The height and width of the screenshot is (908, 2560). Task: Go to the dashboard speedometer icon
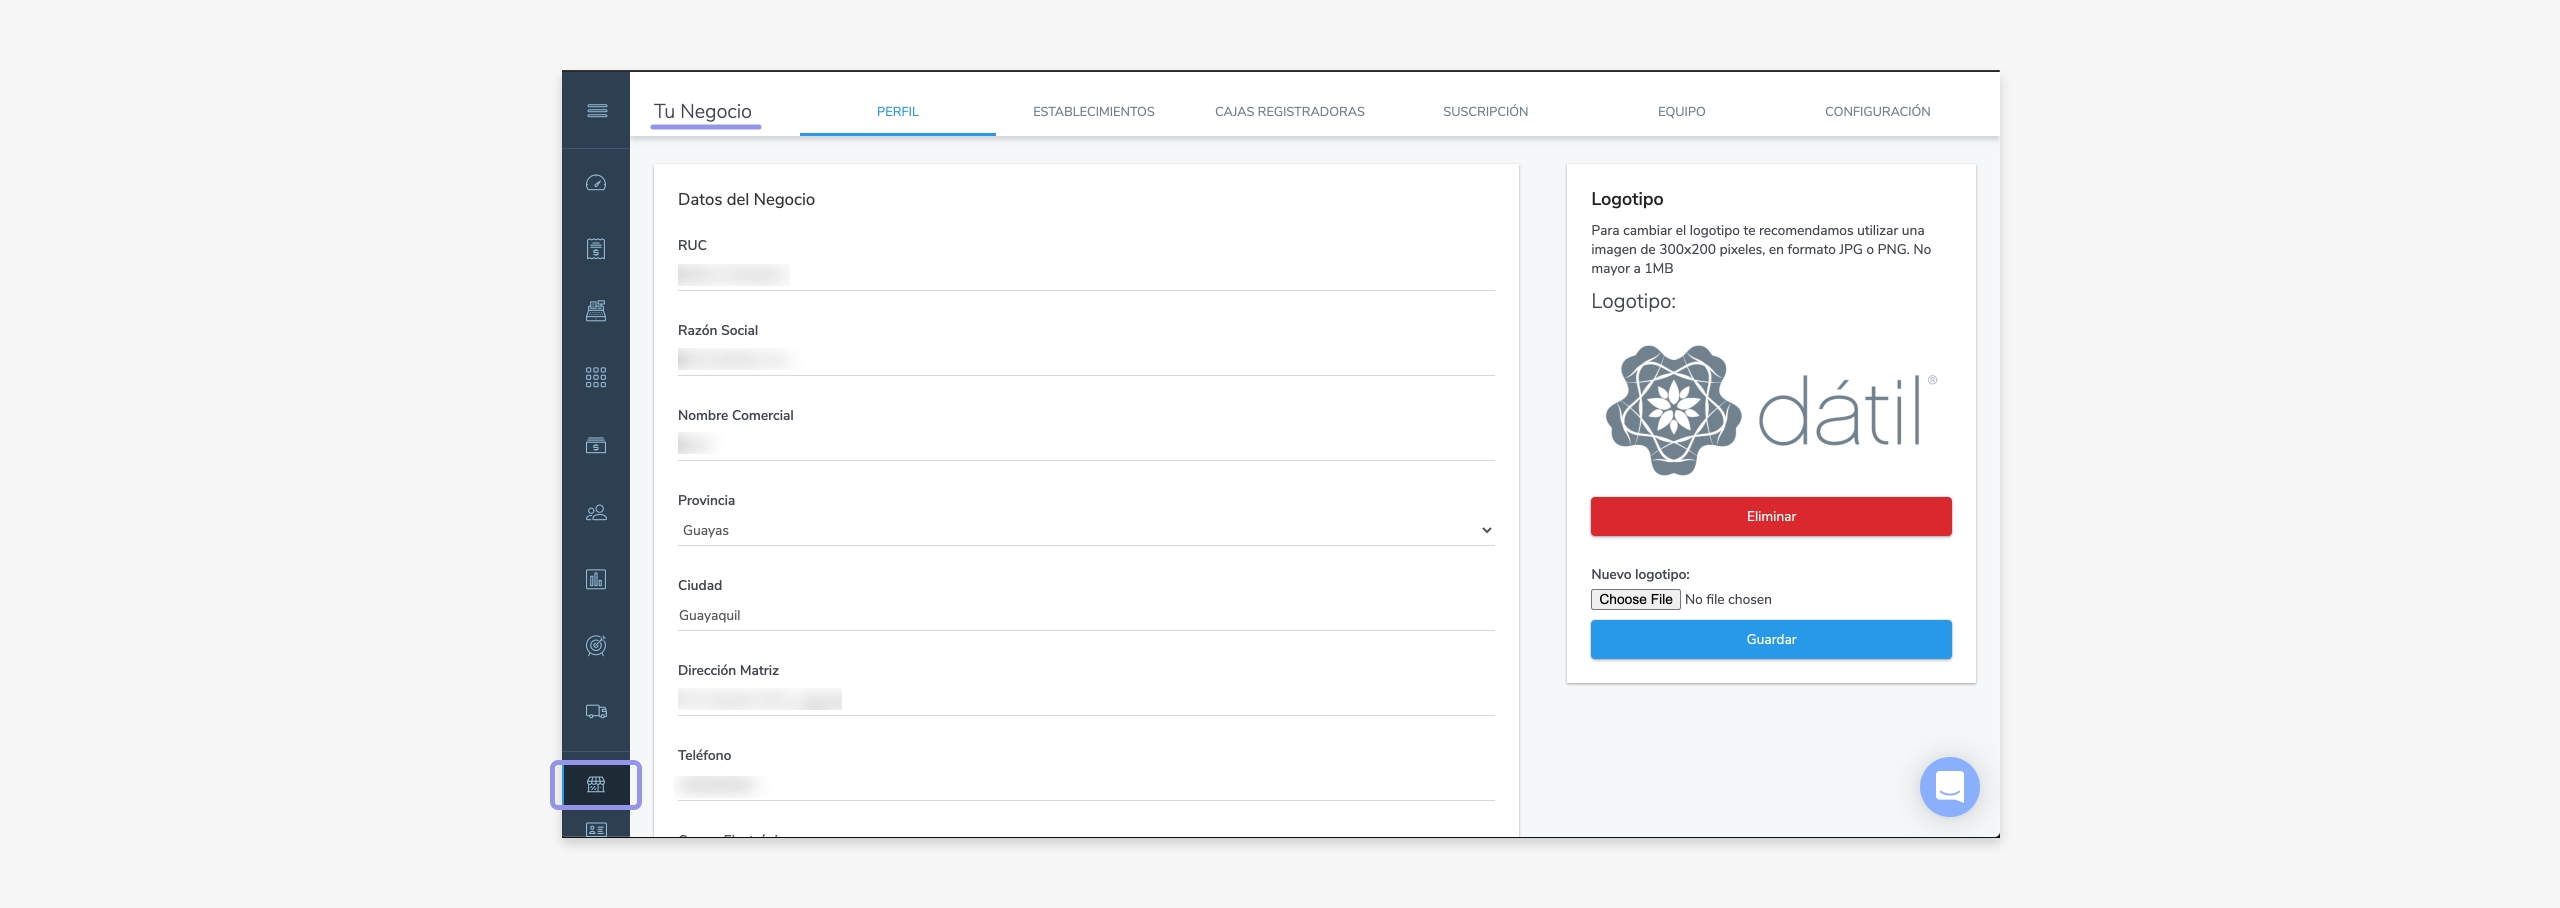click(596, 183)
